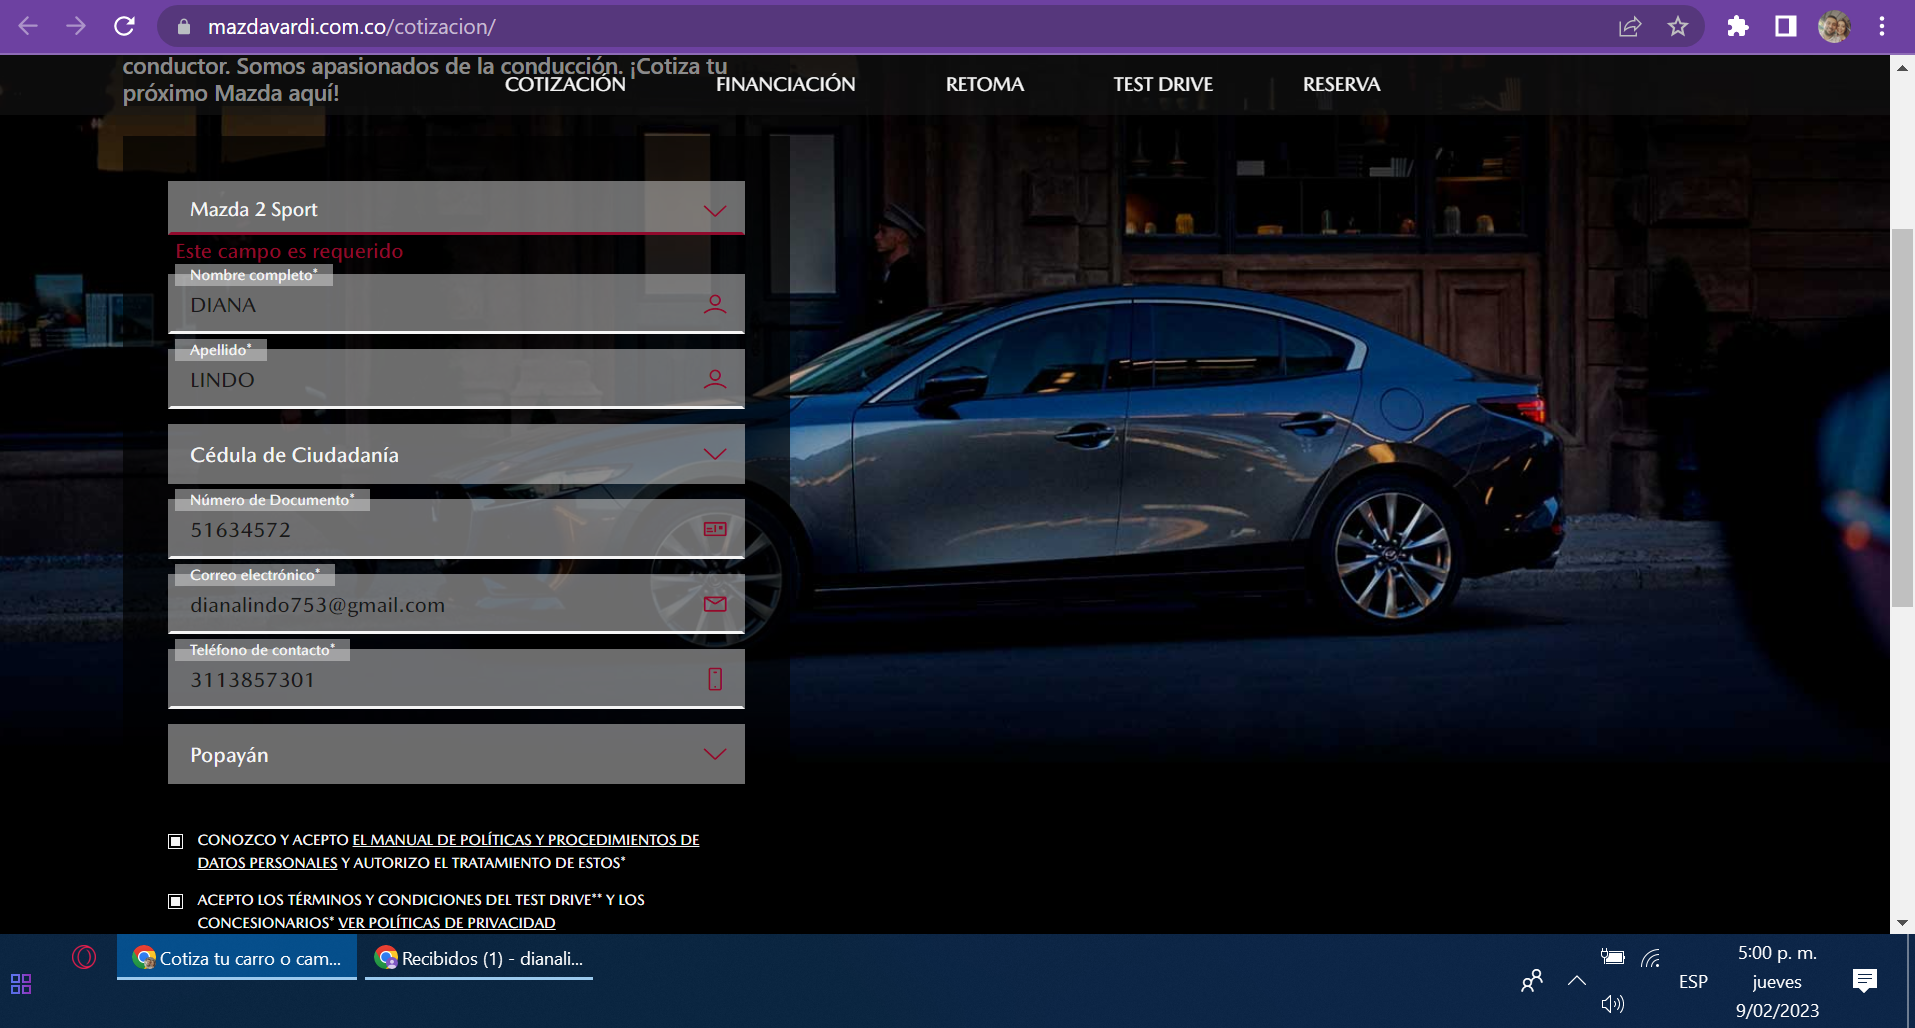Bookmark this page with star icon

pyautogui.click(x=1678, y=27)
